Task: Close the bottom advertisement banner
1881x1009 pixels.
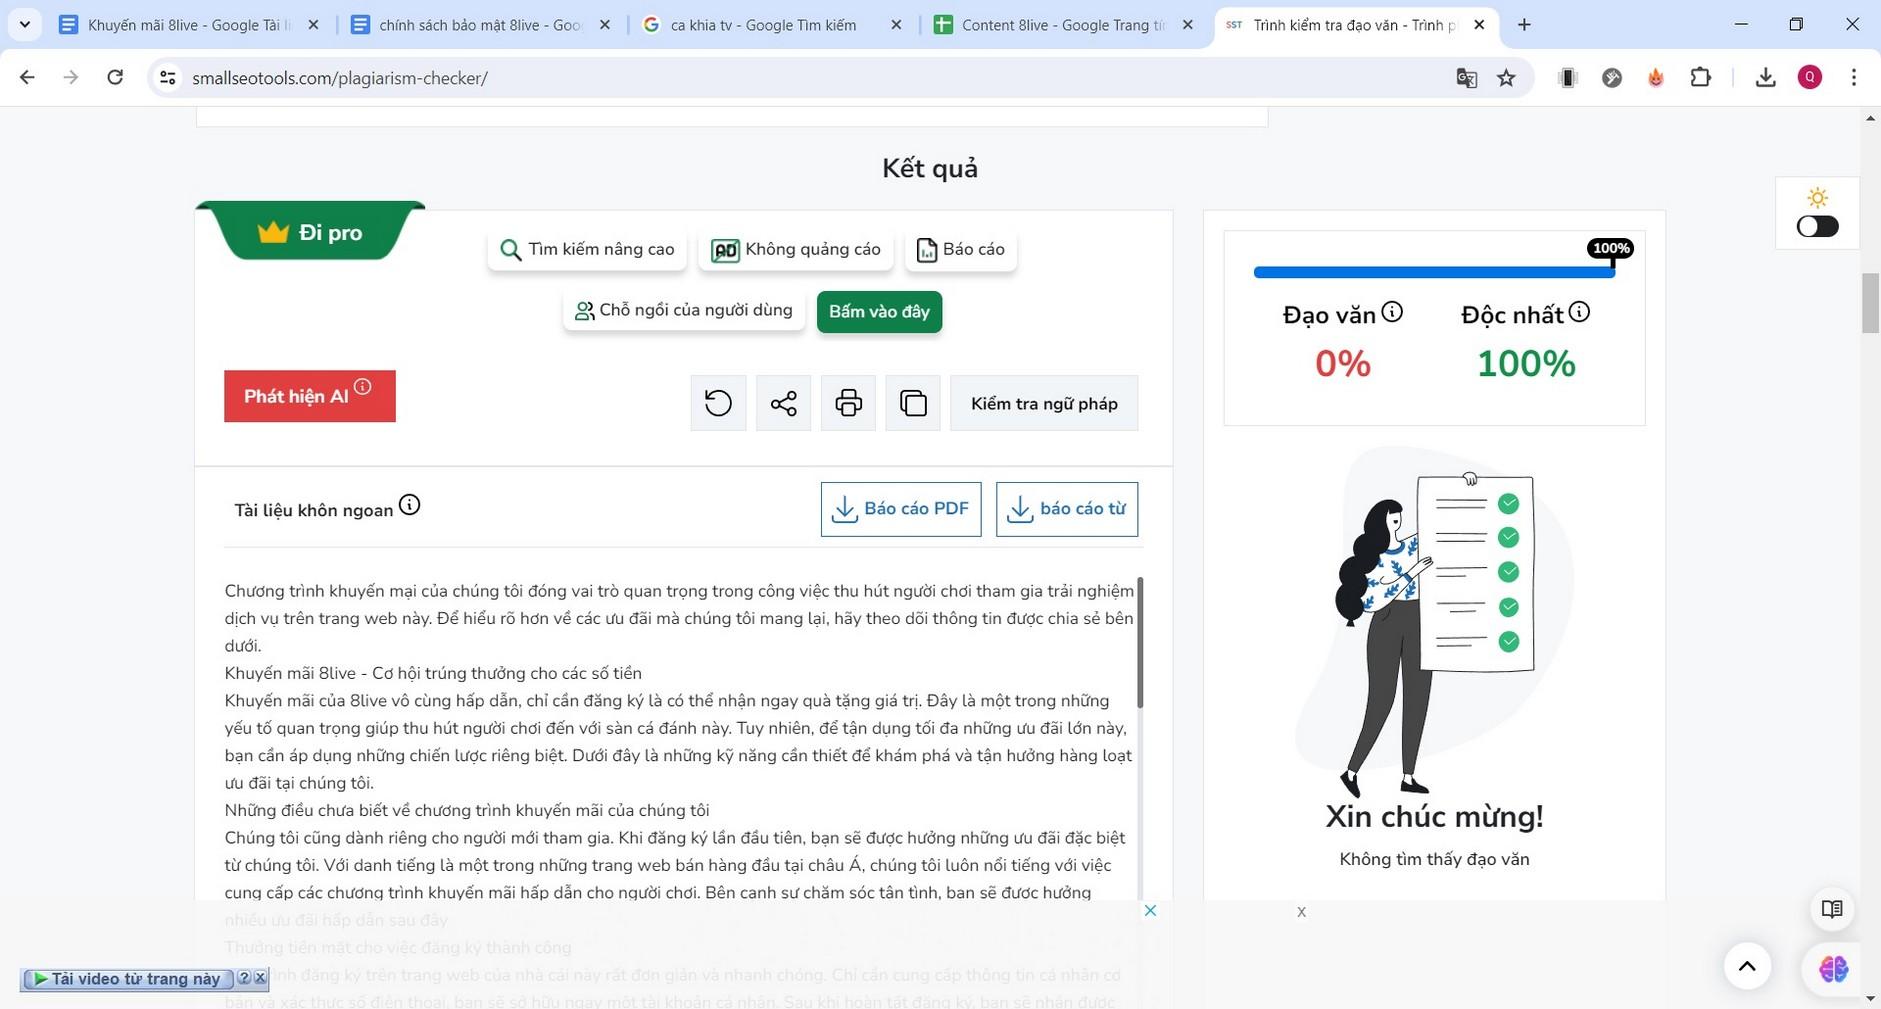Action: [x=1151, y=910]
